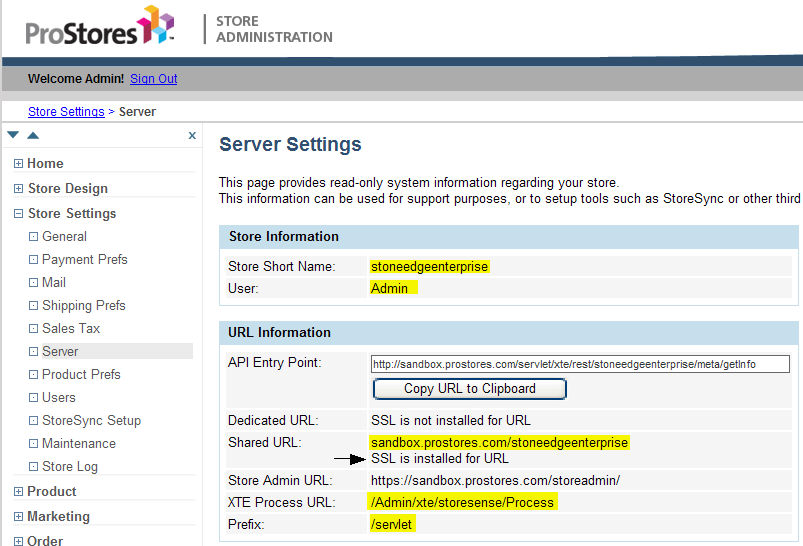Click the down triangle above the menu
803x546 pixels.
click(13, 135)
